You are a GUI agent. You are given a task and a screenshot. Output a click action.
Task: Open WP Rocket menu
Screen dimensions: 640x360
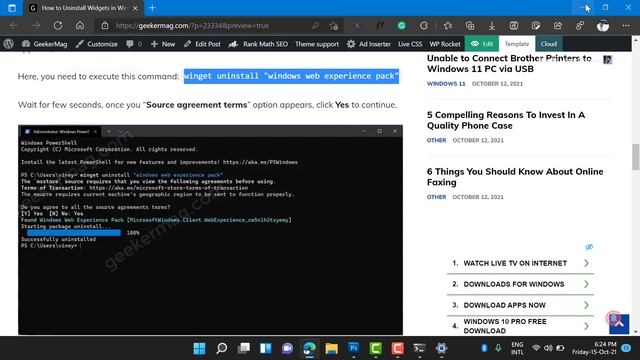445,44
